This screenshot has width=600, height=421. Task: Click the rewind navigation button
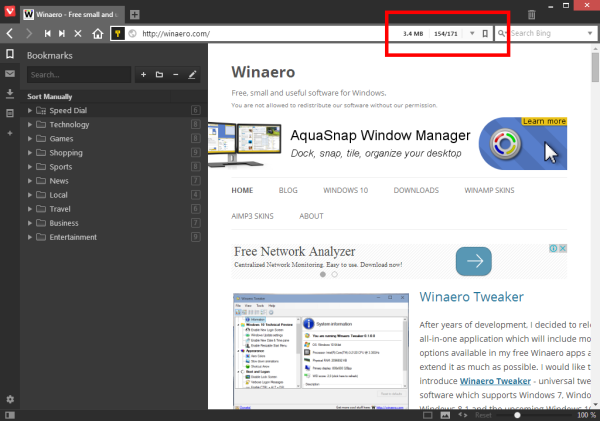[x=47, y=34]
